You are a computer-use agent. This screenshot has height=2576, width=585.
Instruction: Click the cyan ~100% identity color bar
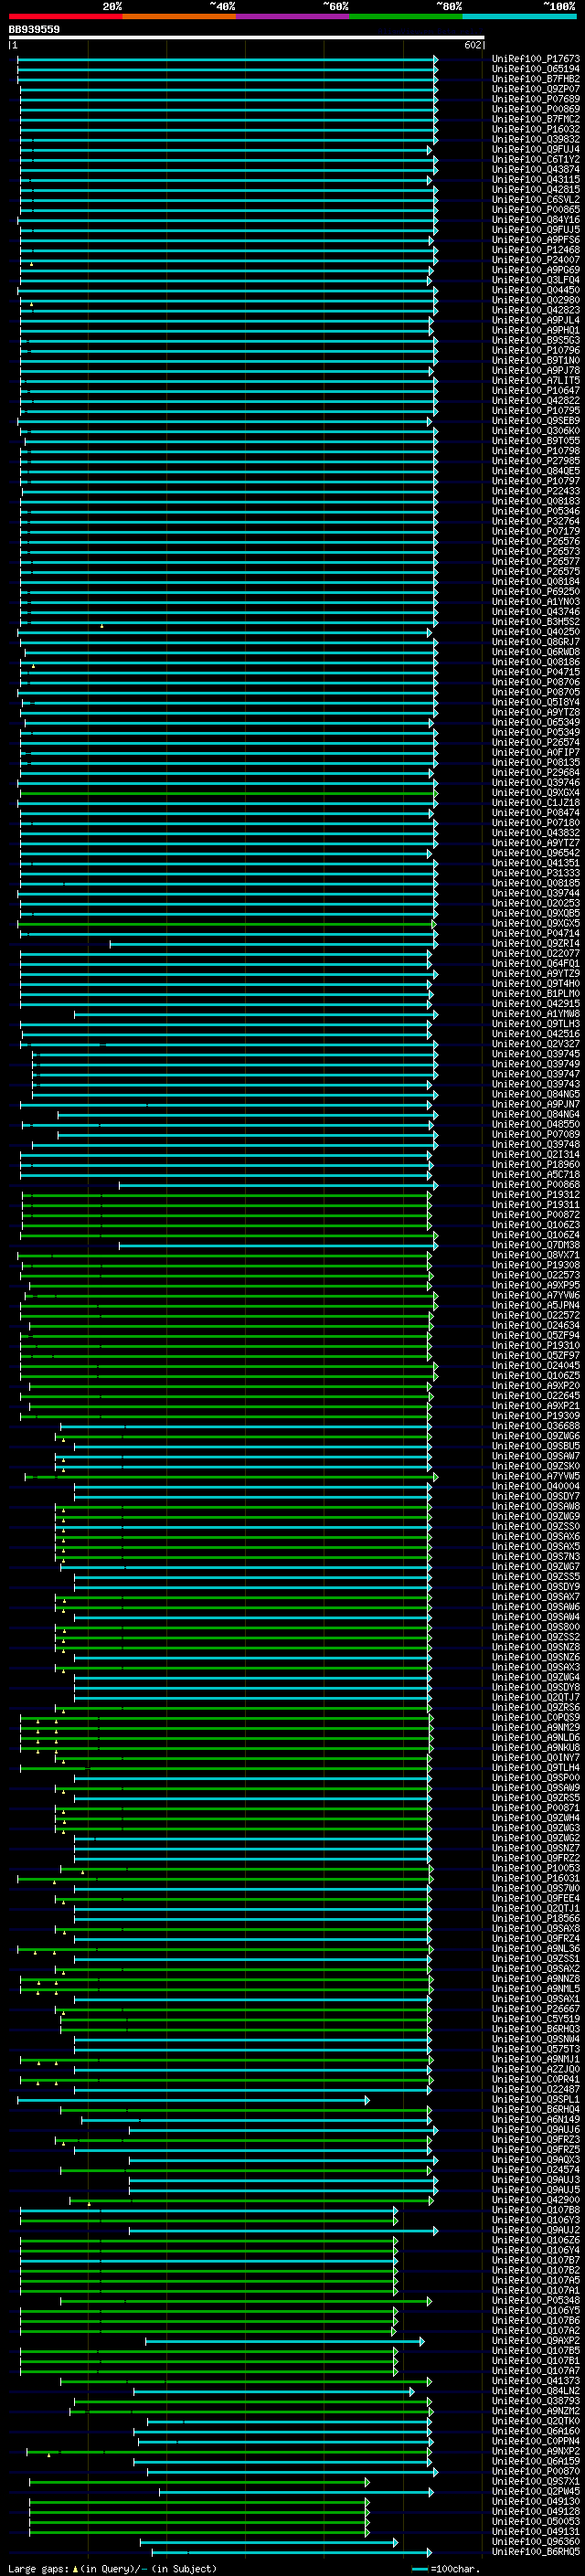(520, 16)
